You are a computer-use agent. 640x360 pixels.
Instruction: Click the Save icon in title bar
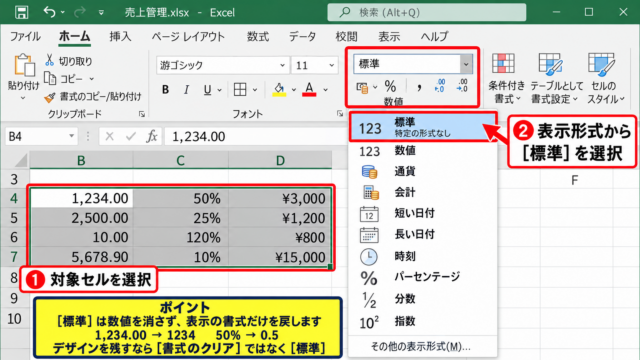pyautogui.click(x=21, y=12)
